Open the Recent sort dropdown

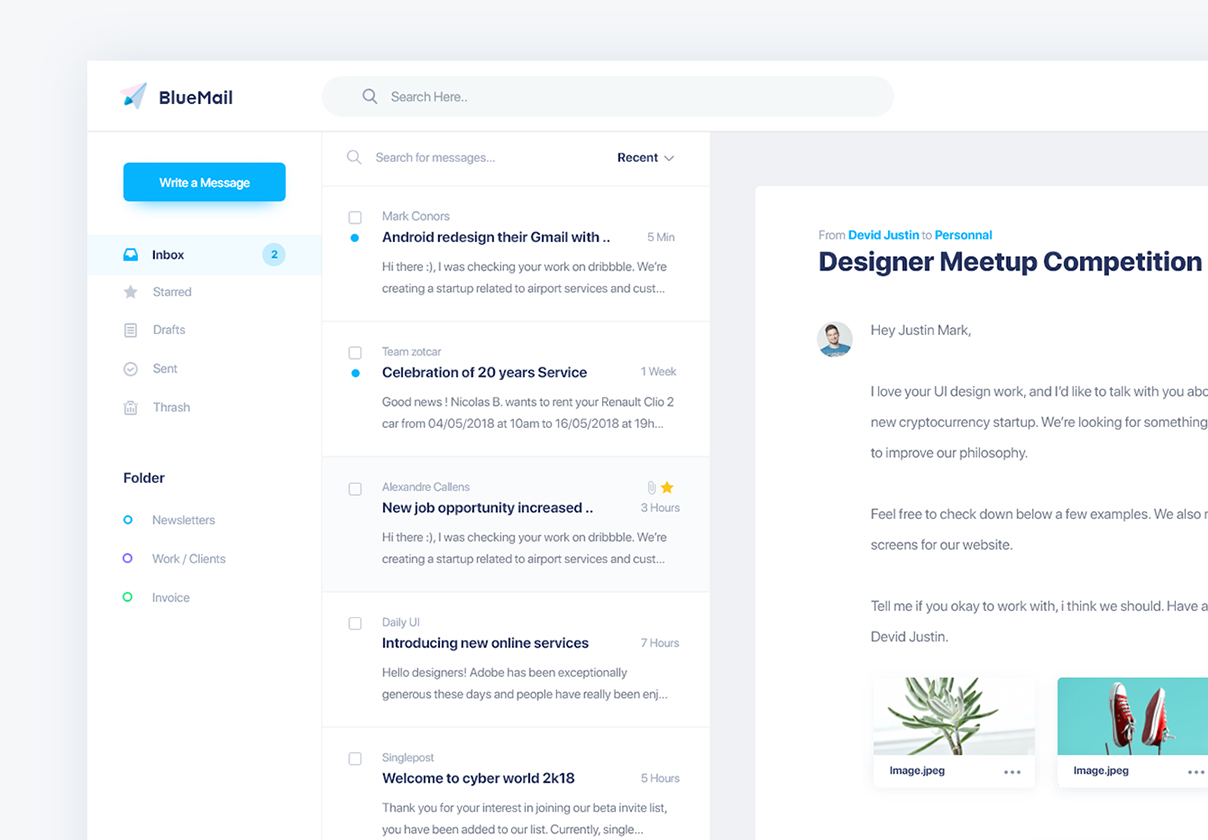[646, 158]
